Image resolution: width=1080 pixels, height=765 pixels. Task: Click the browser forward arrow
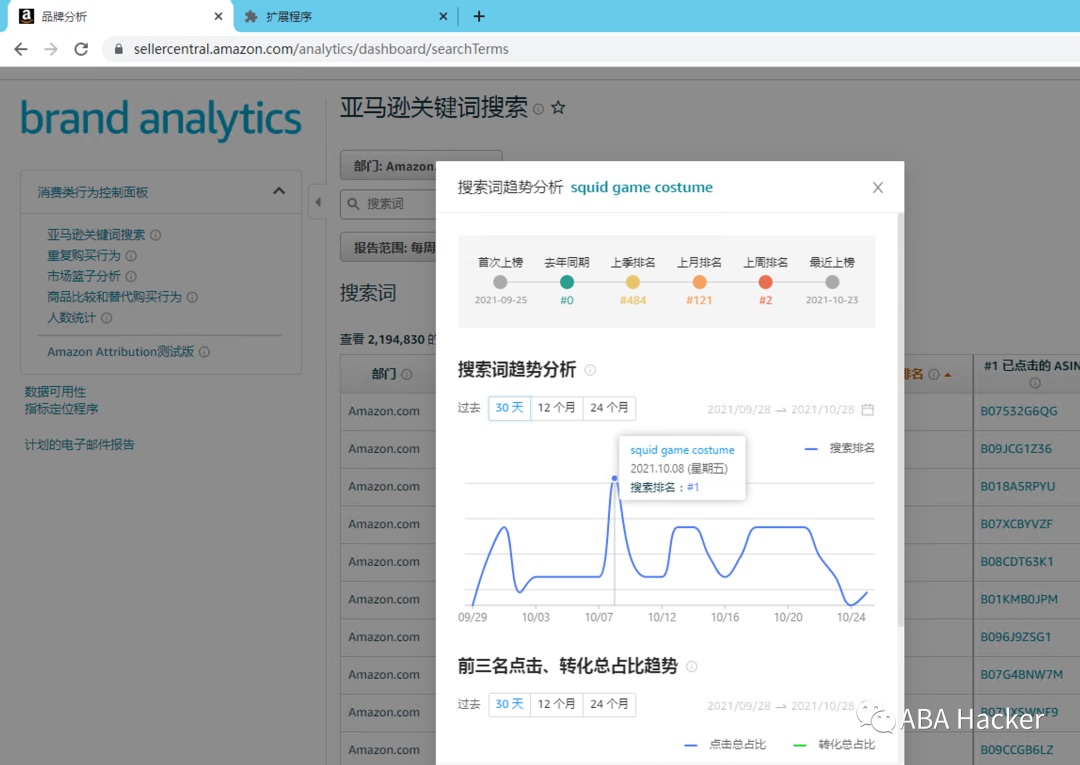pos(51,49)
